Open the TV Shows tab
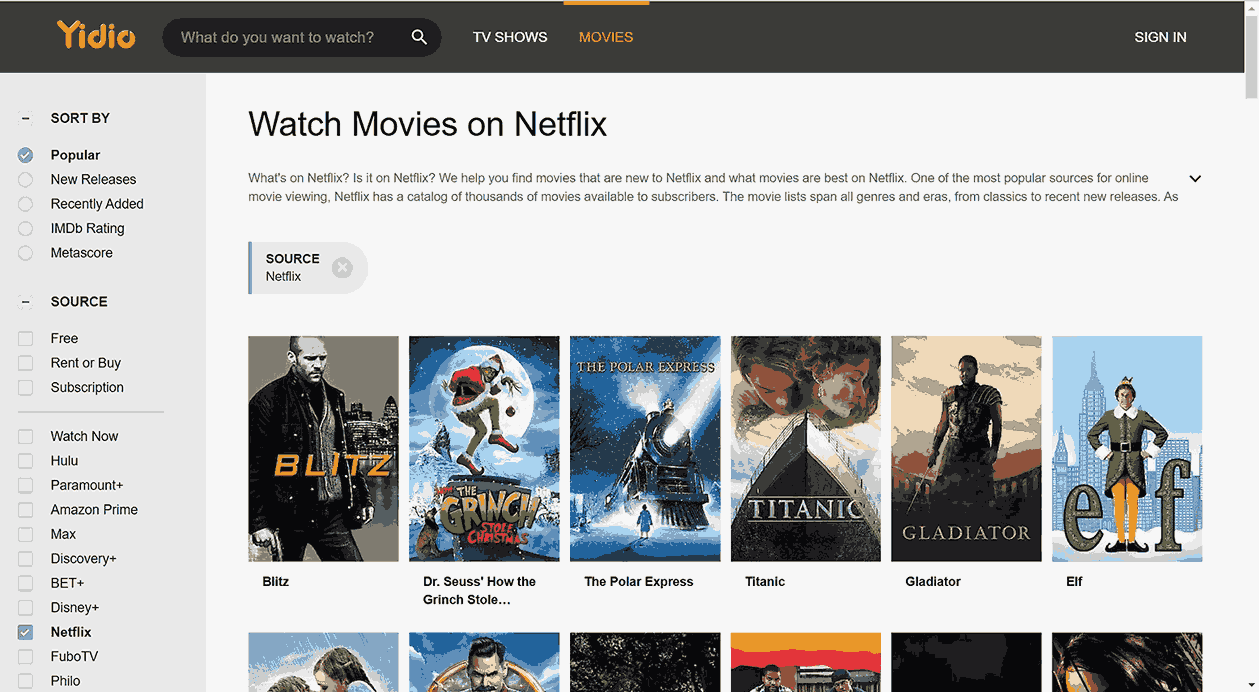1259x692 pixels. tap(510, 37)
